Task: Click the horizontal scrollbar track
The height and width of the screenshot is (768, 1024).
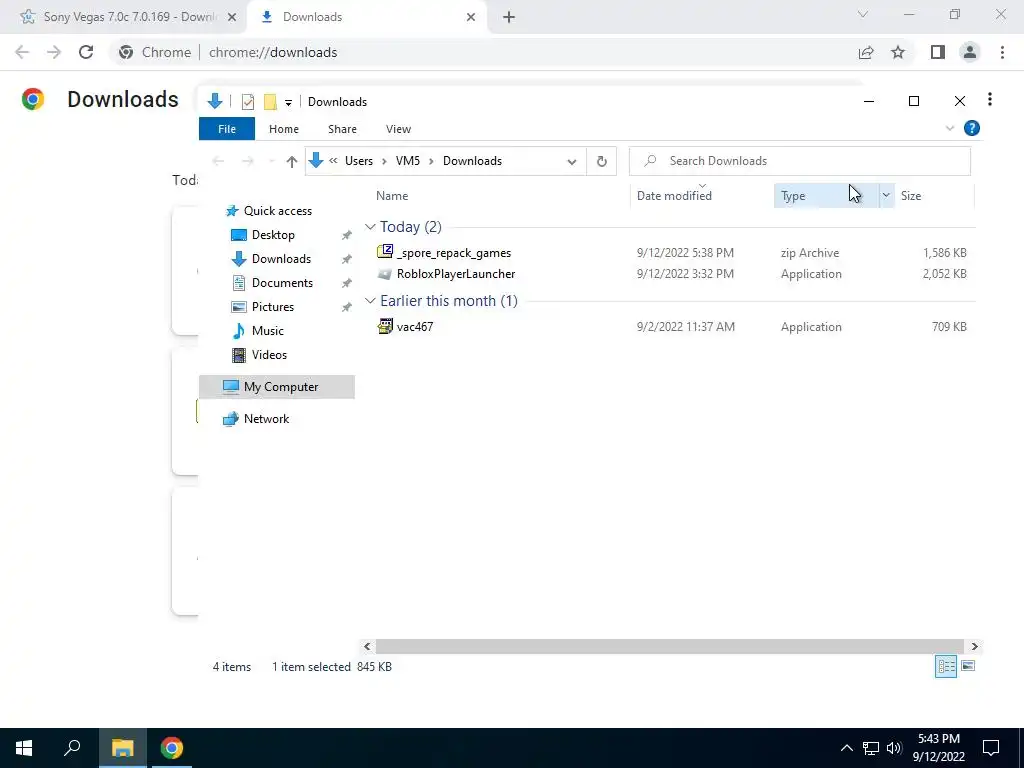Action: pyautogui.click(x=669, y=647)
